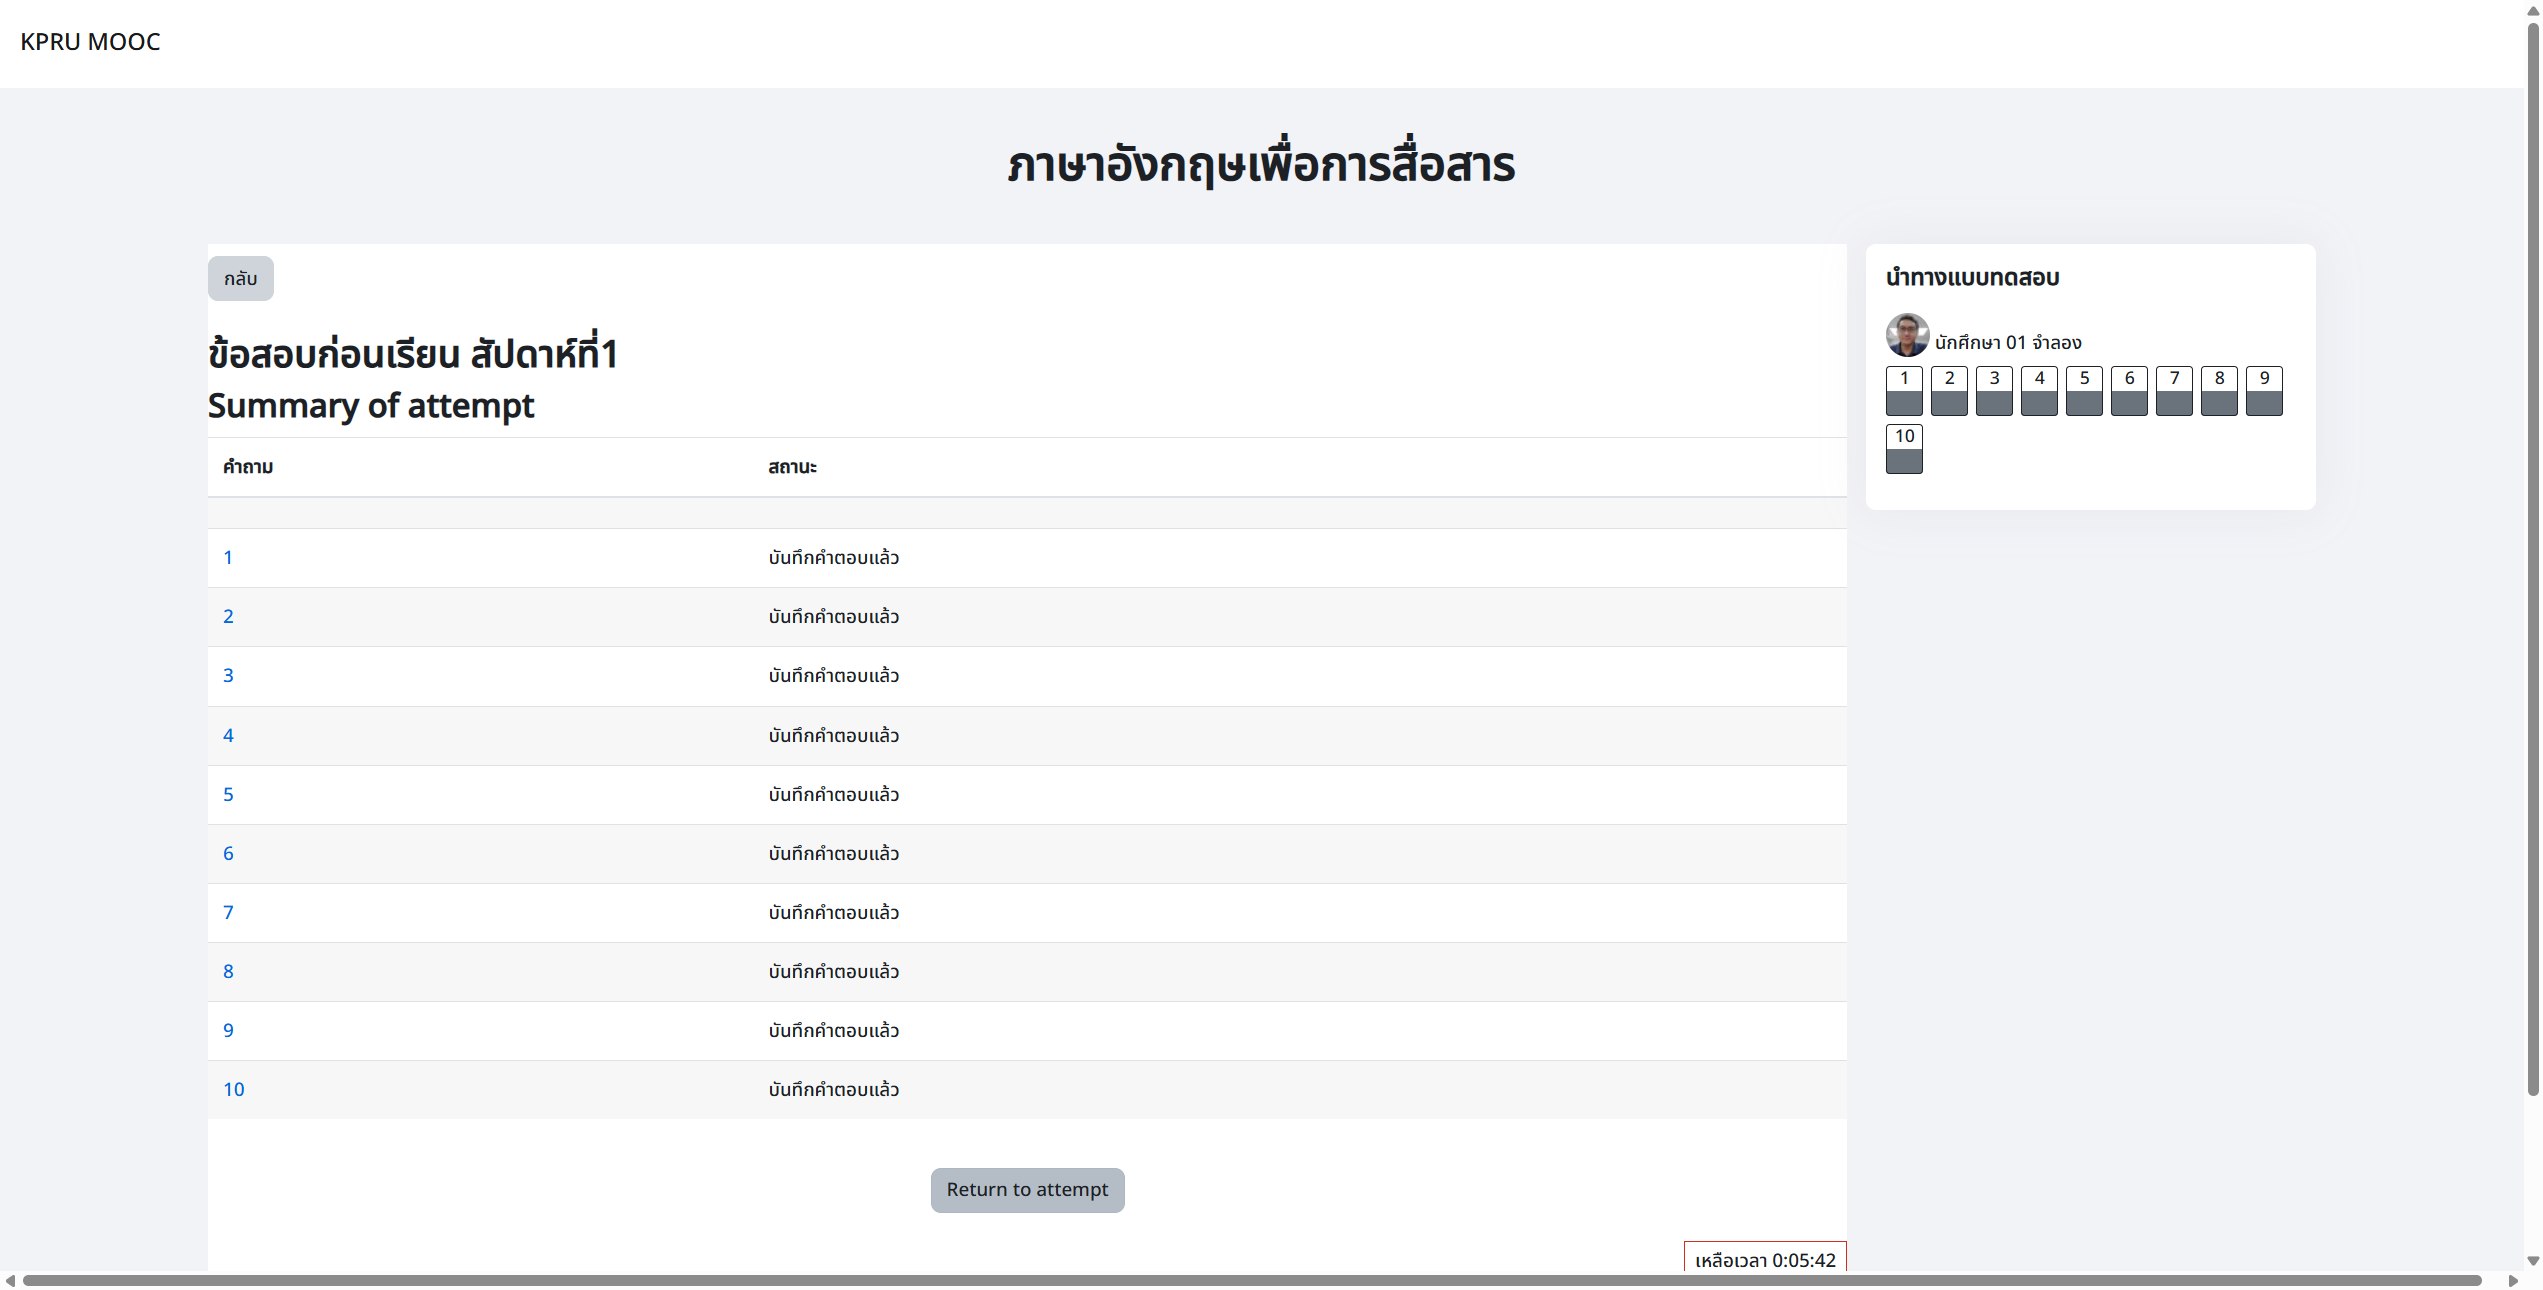Open question 2 link in summary table
The image size is (2543, 1290).
[228, 617]
